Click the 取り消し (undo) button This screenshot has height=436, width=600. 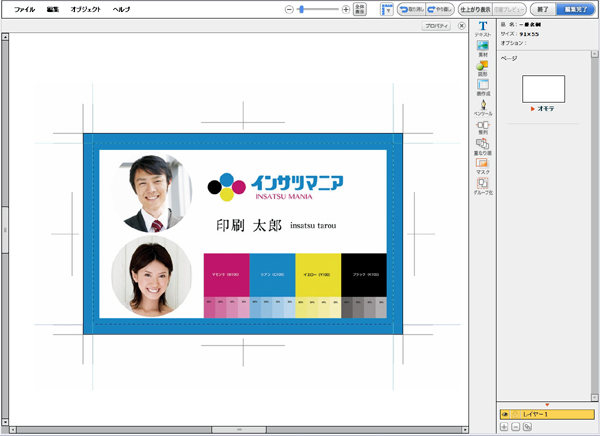(x=411, y=9)
